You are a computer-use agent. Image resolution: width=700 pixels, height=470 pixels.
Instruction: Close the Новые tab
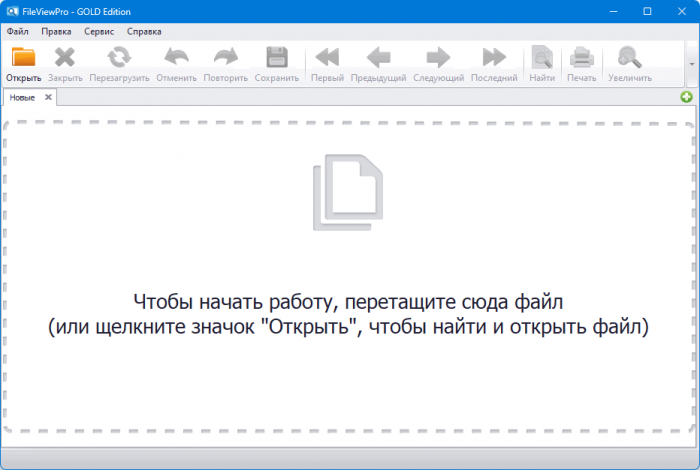point(48,97)
